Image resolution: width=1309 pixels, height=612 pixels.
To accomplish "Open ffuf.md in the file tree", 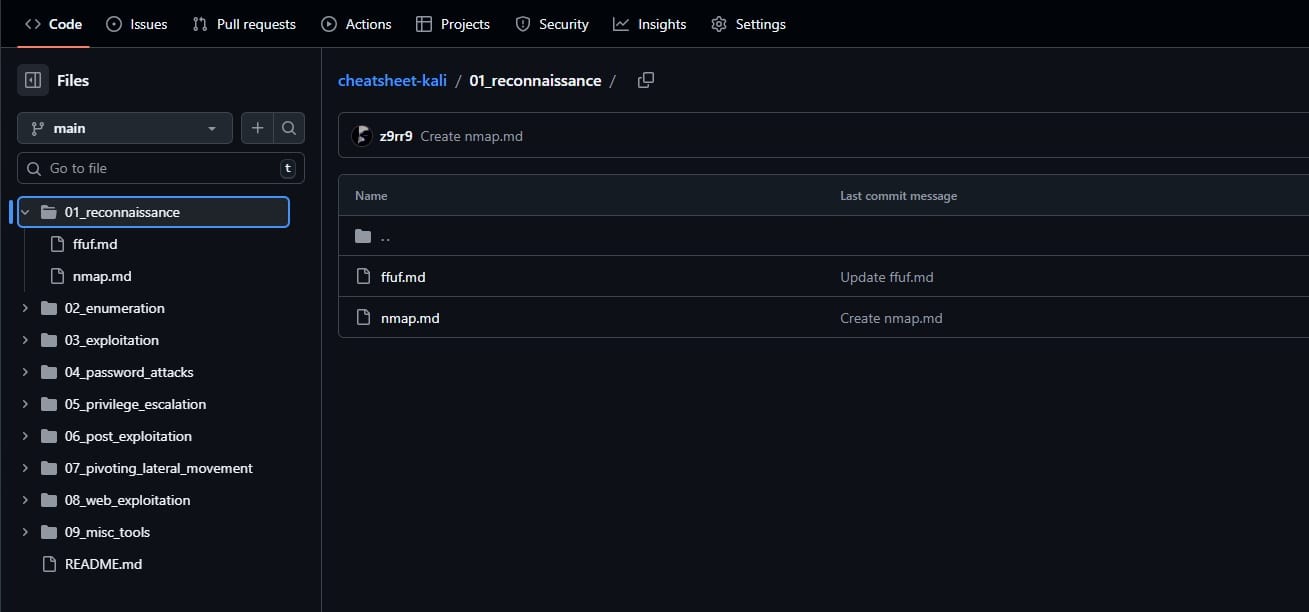I will click(x=95, y=244).
